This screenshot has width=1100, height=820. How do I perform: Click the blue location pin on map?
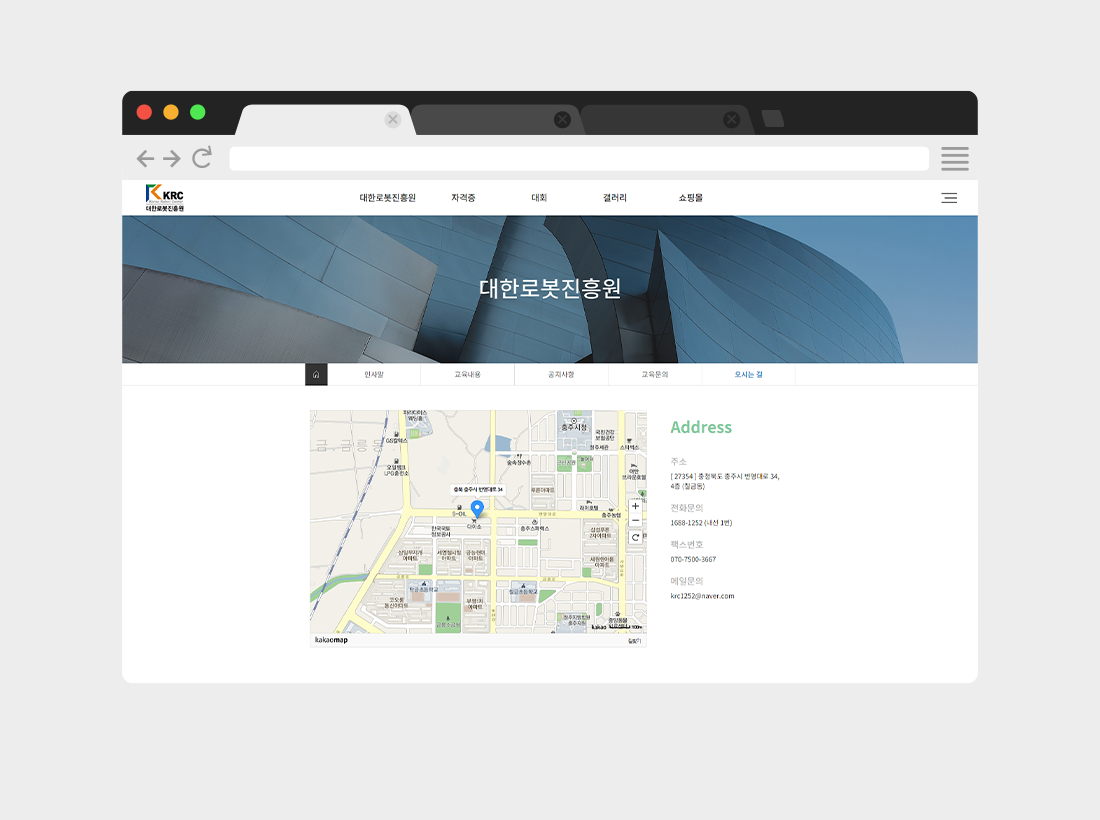pos(477,509)
